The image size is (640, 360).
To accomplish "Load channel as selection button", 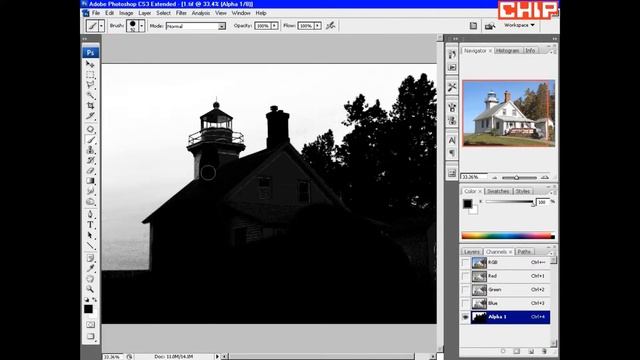I will pyautogui.click(x=503, y=351).
